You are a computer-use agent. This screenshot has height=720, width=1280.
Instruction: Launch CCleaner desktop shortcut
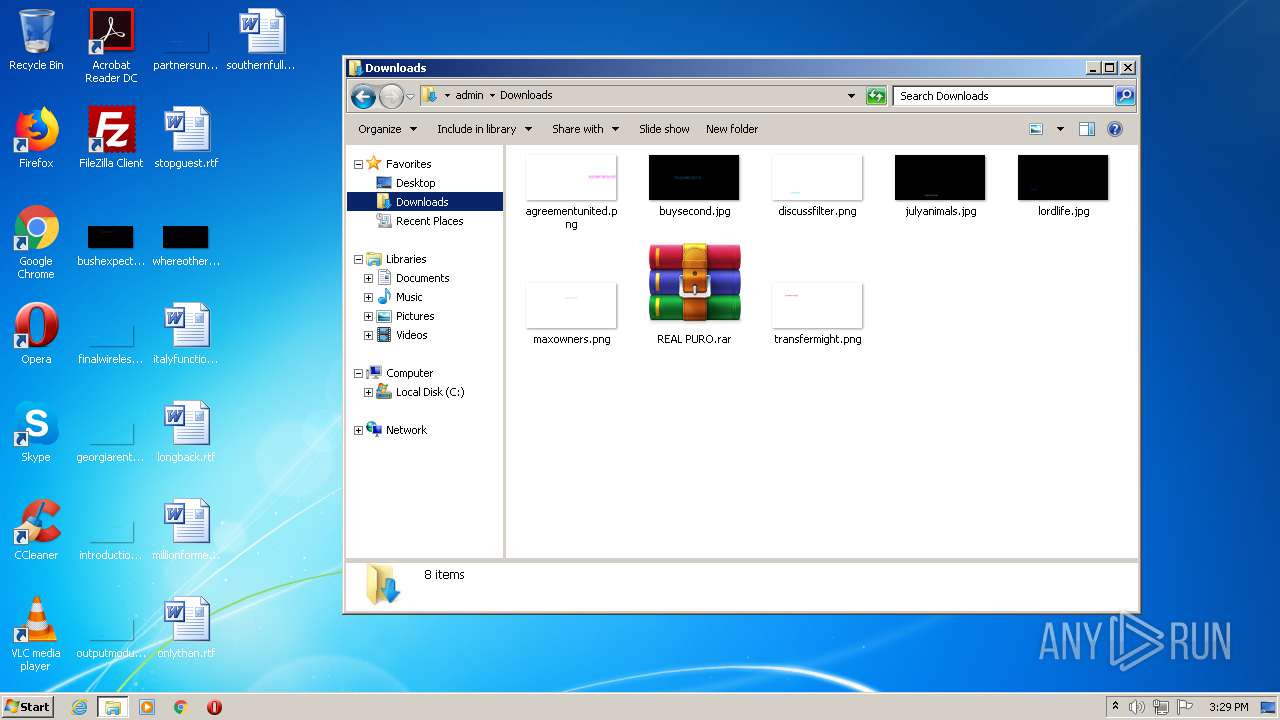(36, 530)
